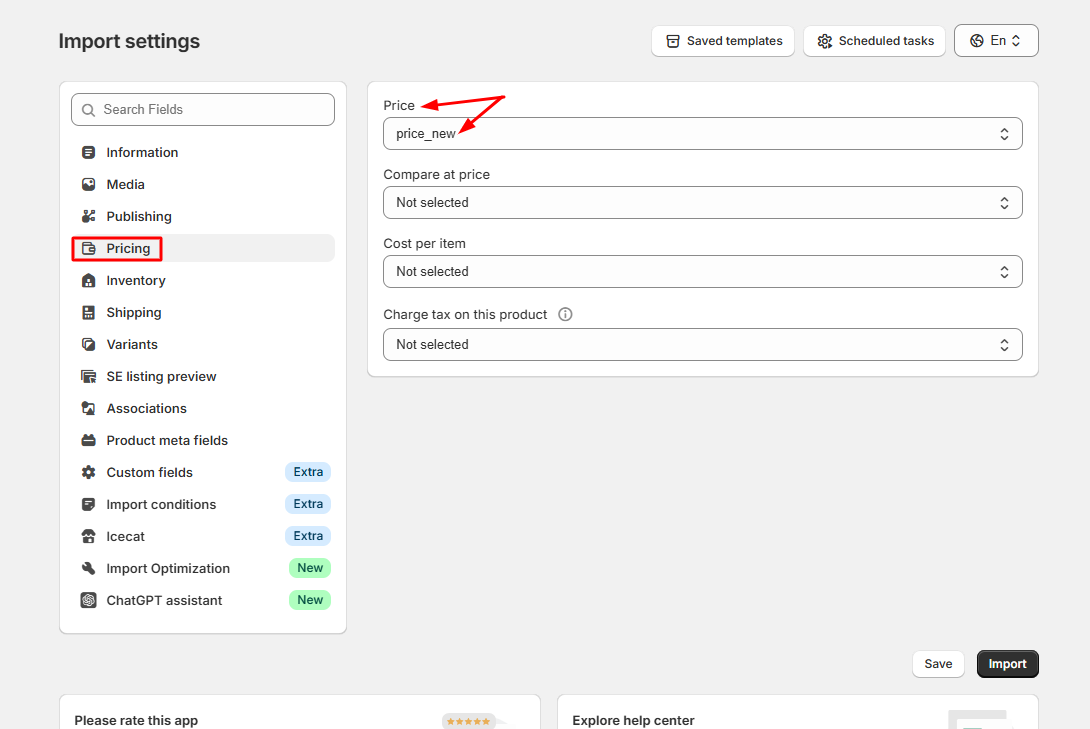Click the Icecat store icon
Screen dimensions: 1090x729
(x=88, y=536)
